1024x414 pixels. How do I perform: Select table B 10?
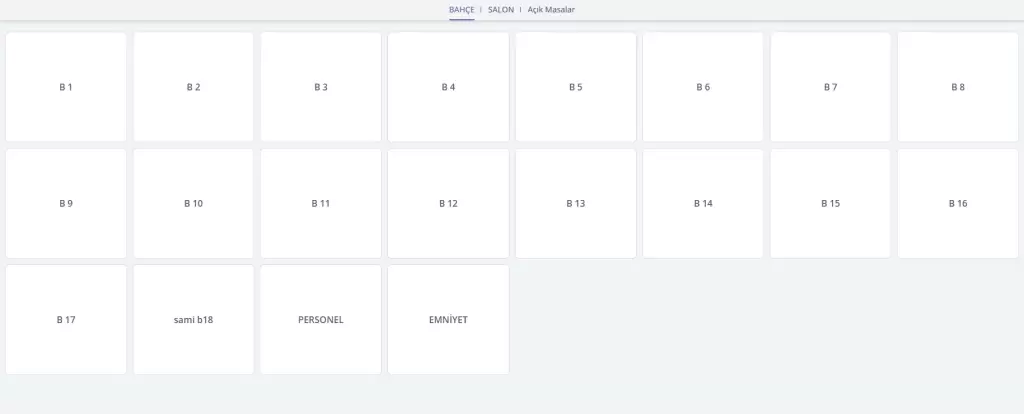(x=193, y=203)
